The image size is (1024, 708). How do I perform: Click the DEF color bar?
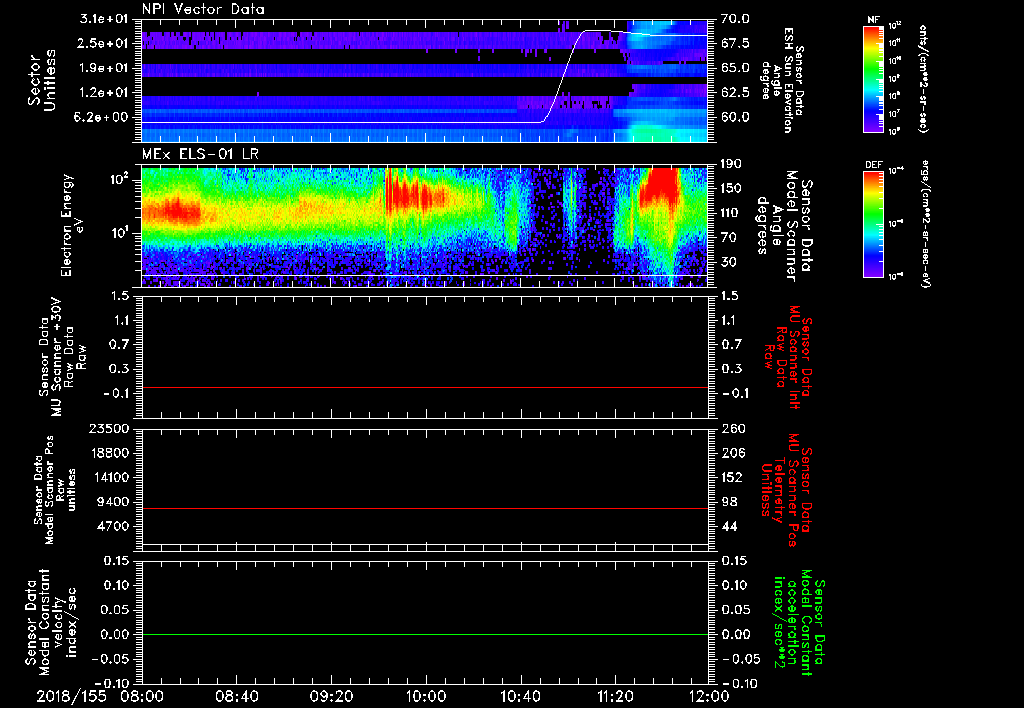point(874,224)
